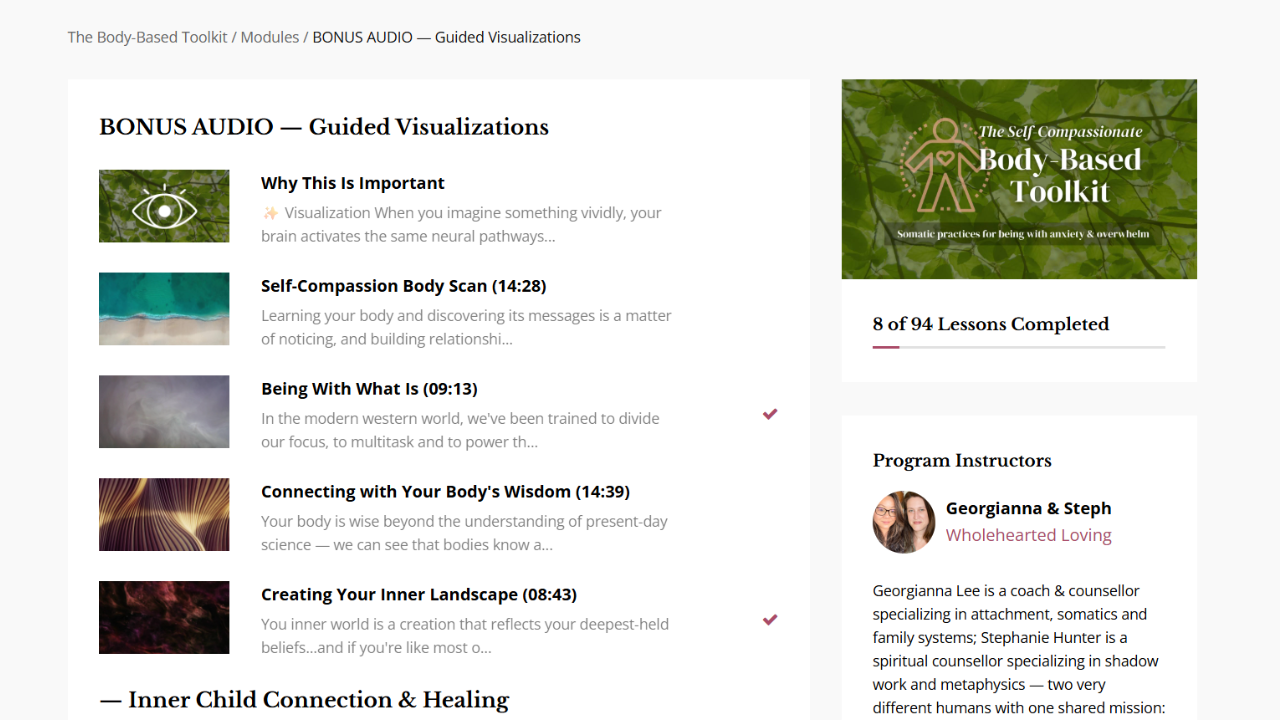Click the lessons completed progress bar
This screenshot has width=1280, height=720.
point(1019,347)
